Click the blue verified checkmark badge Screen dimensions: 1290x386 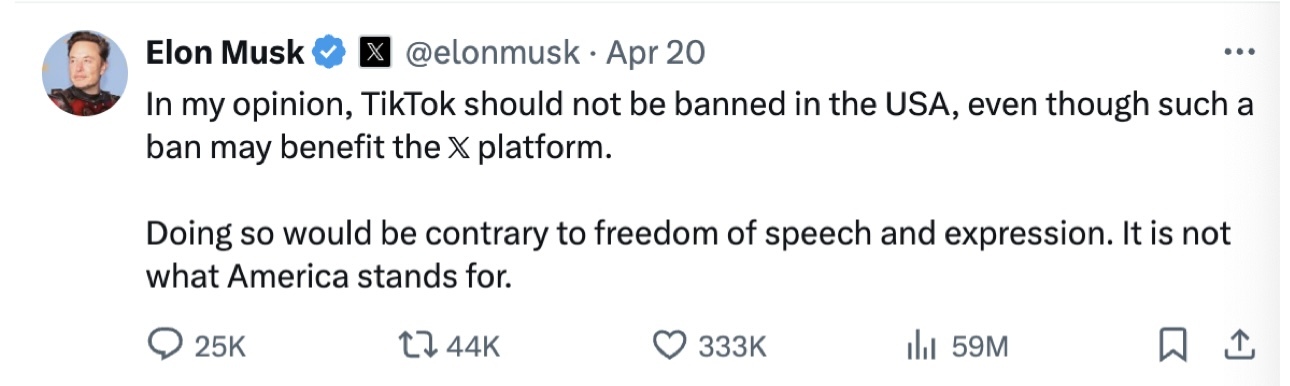330,52
